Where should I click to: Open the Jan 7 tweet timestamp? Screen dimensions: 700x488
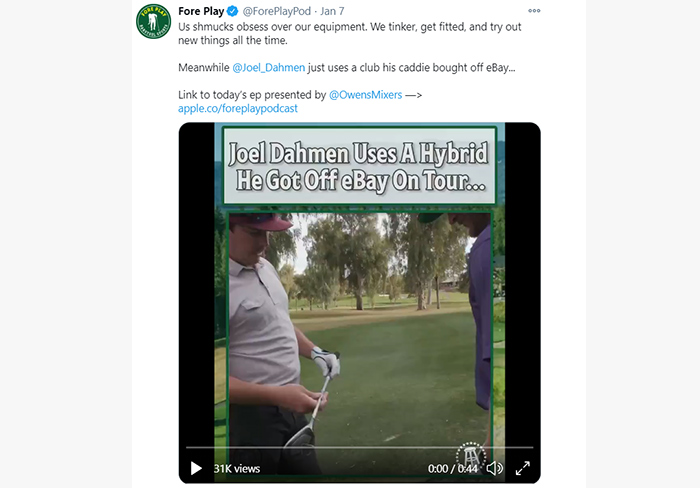(x=332, y=11)
